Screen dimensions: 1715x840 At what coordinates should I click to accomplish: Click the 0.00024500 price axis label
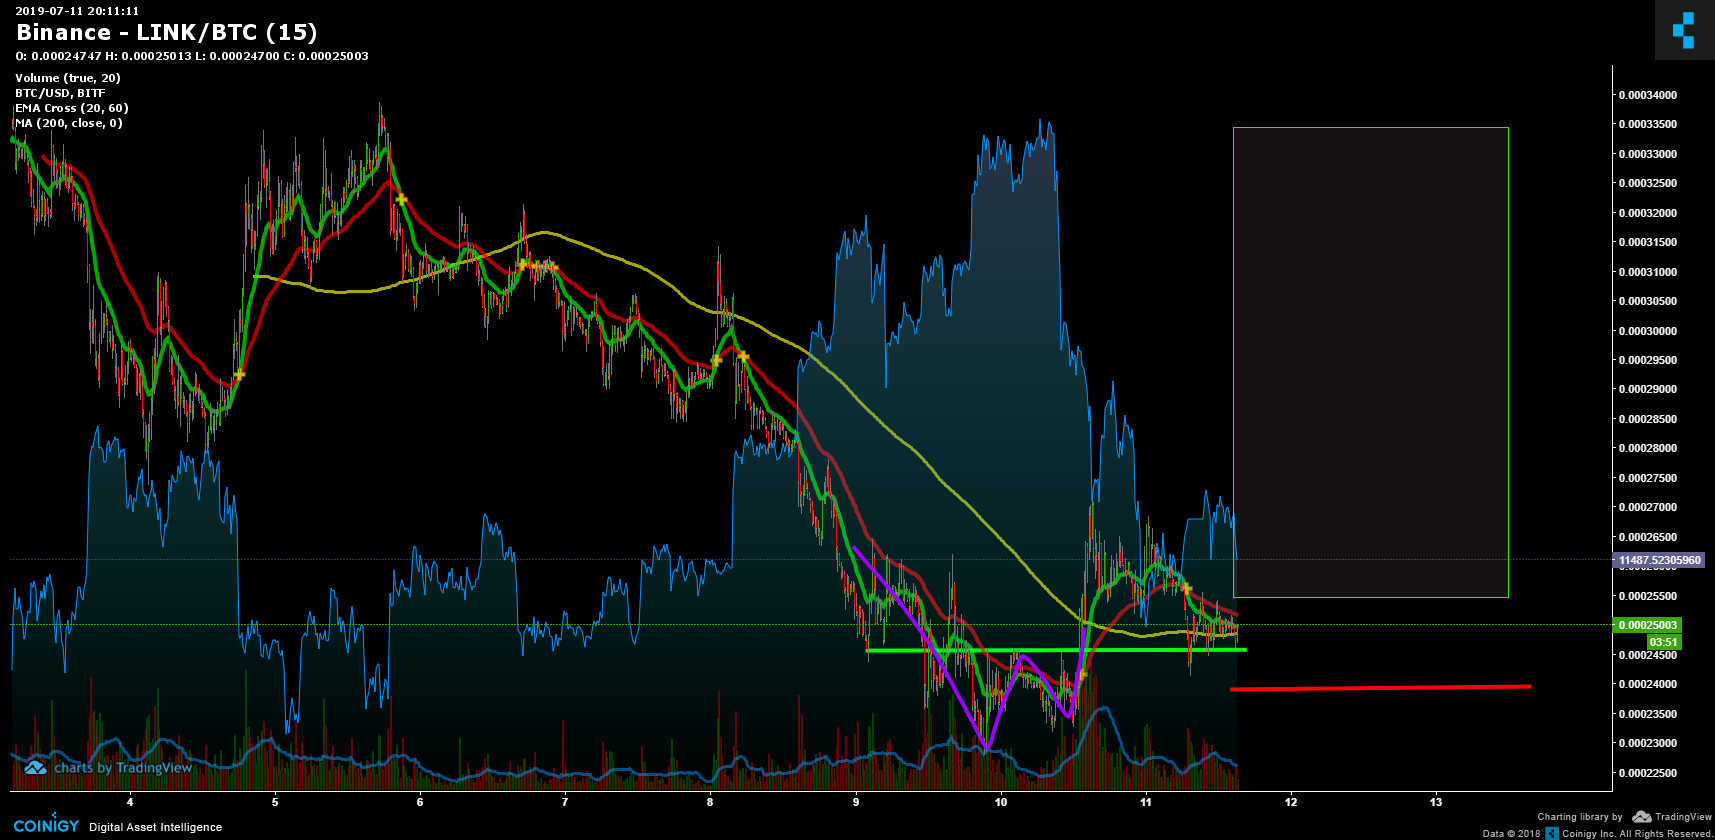tap(1648, 655)
